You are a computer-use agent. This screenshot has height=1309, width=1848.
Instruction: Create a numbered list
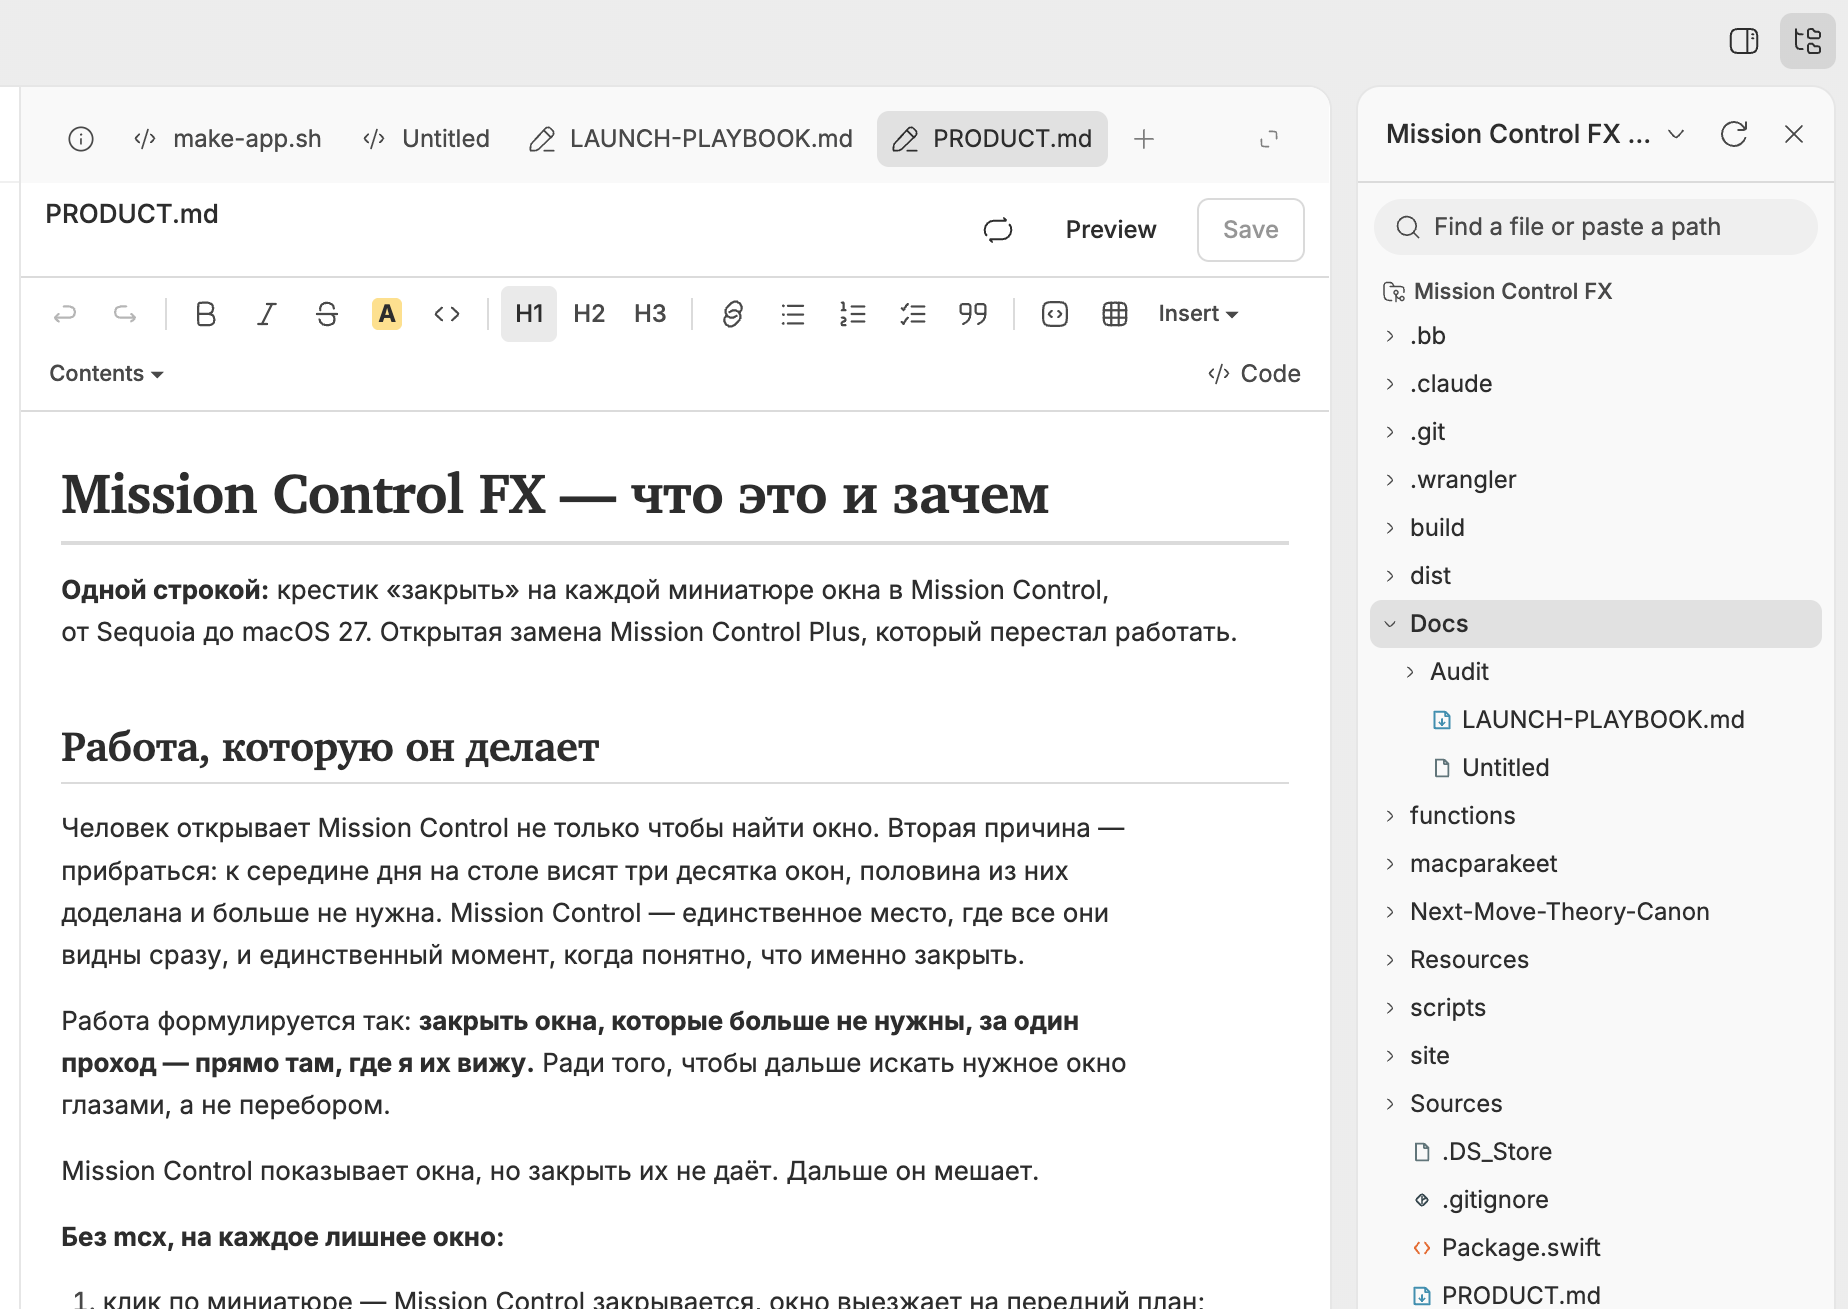pos(853,314)
